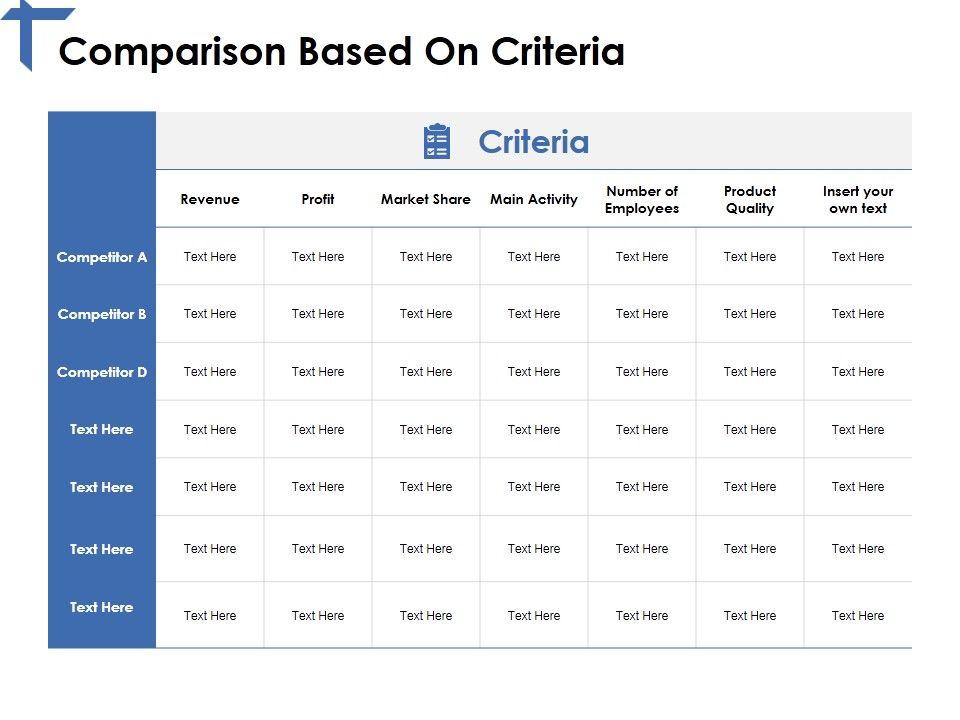This screenshot has height=720, width=960.
Task: Click the last row's Text Here label
Action: tap(102, 607)
